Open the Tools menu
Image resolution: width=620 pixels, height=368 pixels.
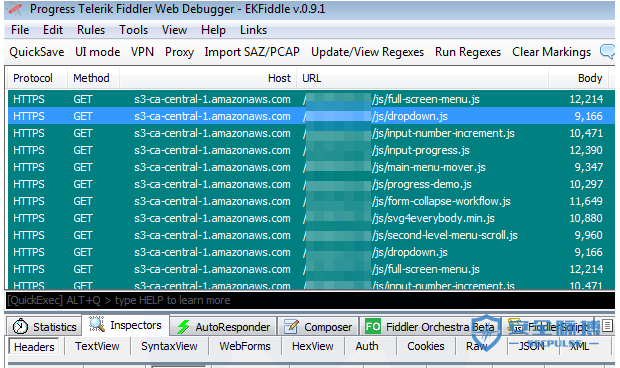(x=133, y=30)
